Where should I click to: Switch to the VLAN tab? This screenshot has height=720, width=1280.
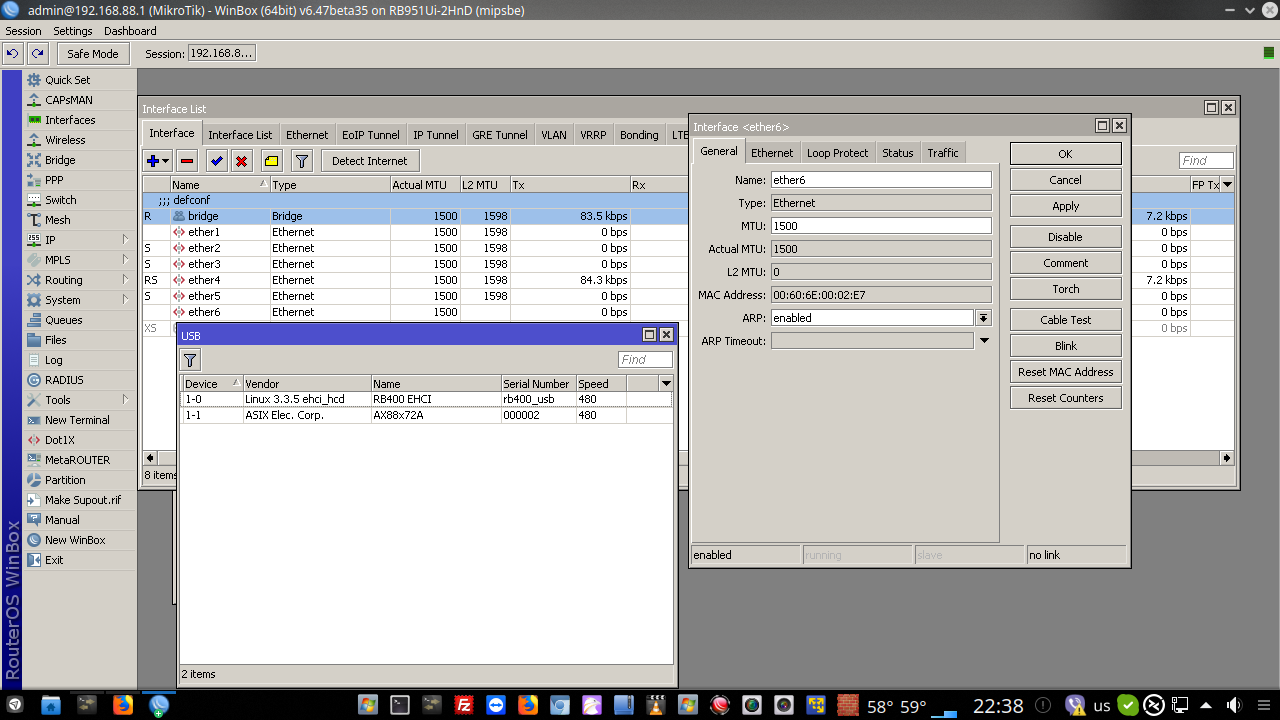coord(553,135)
